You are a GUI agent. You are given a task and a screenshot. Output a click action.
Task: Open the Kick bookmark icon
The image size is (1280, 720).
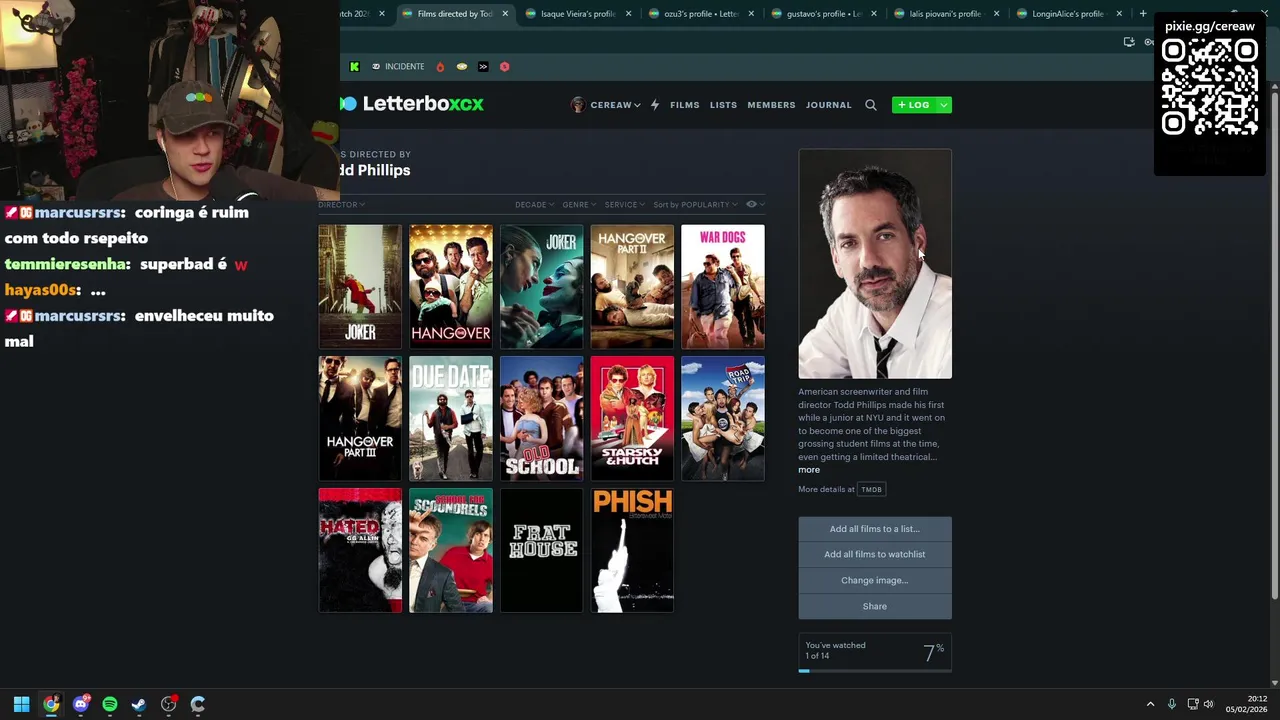pyautogui.click(x=354, y=67)
